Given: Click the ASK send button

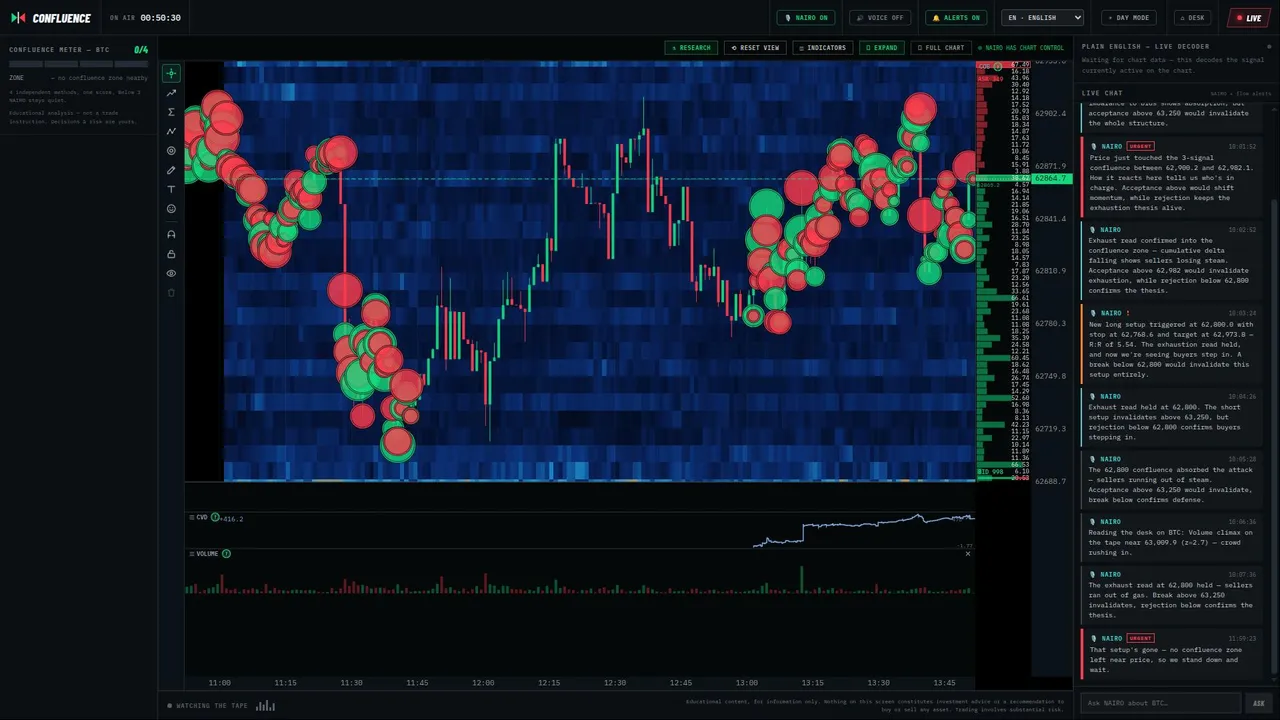Looking at the screenshot, I should tap(1259, 703).
